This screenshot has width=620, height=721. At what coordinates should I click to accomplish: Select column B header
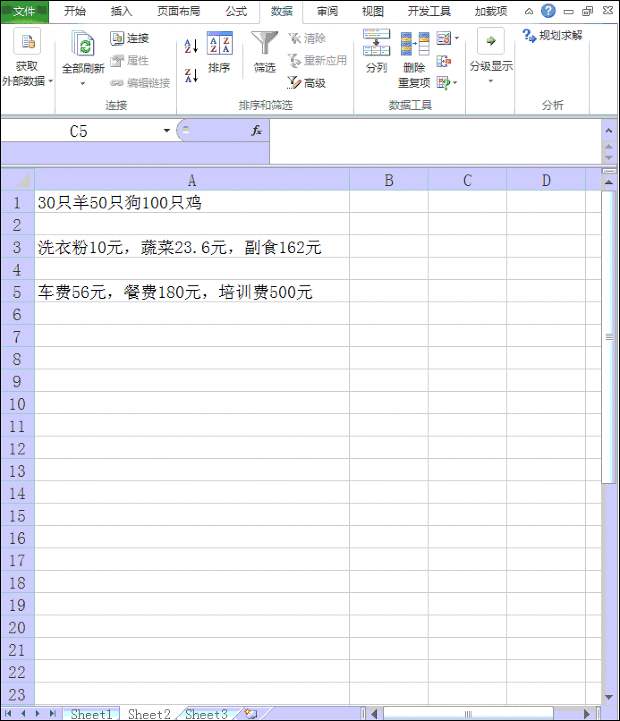[389, 180]
